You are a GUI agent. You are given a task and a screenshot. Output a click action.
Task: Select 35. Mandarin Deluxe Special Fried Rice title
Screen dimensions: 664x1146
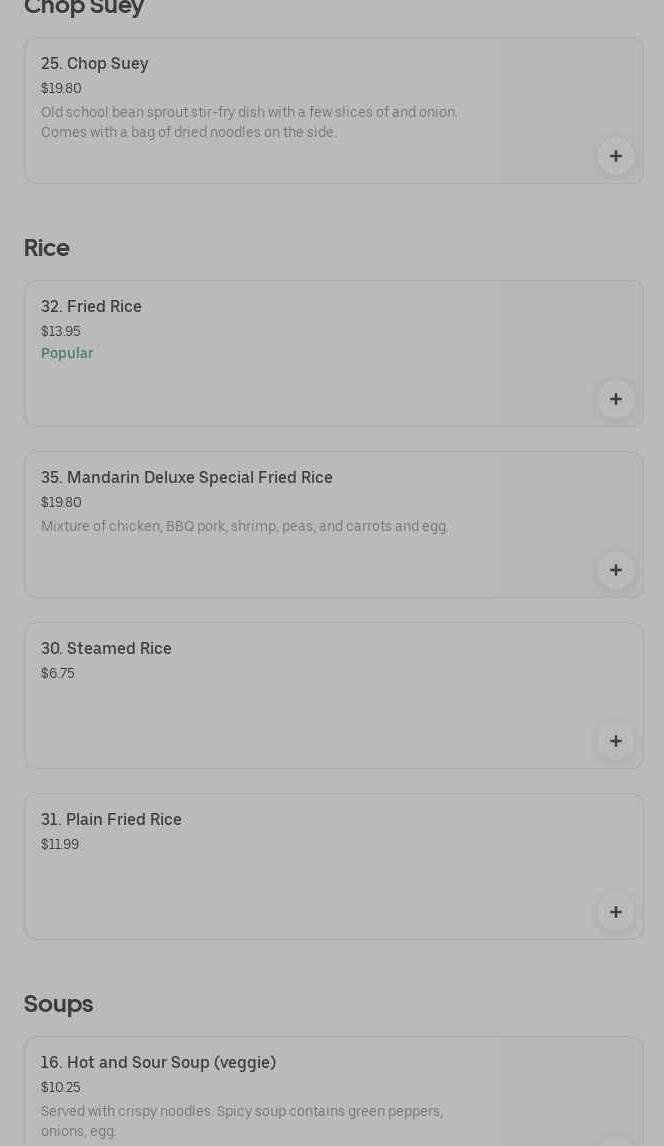tap(187, 478)
